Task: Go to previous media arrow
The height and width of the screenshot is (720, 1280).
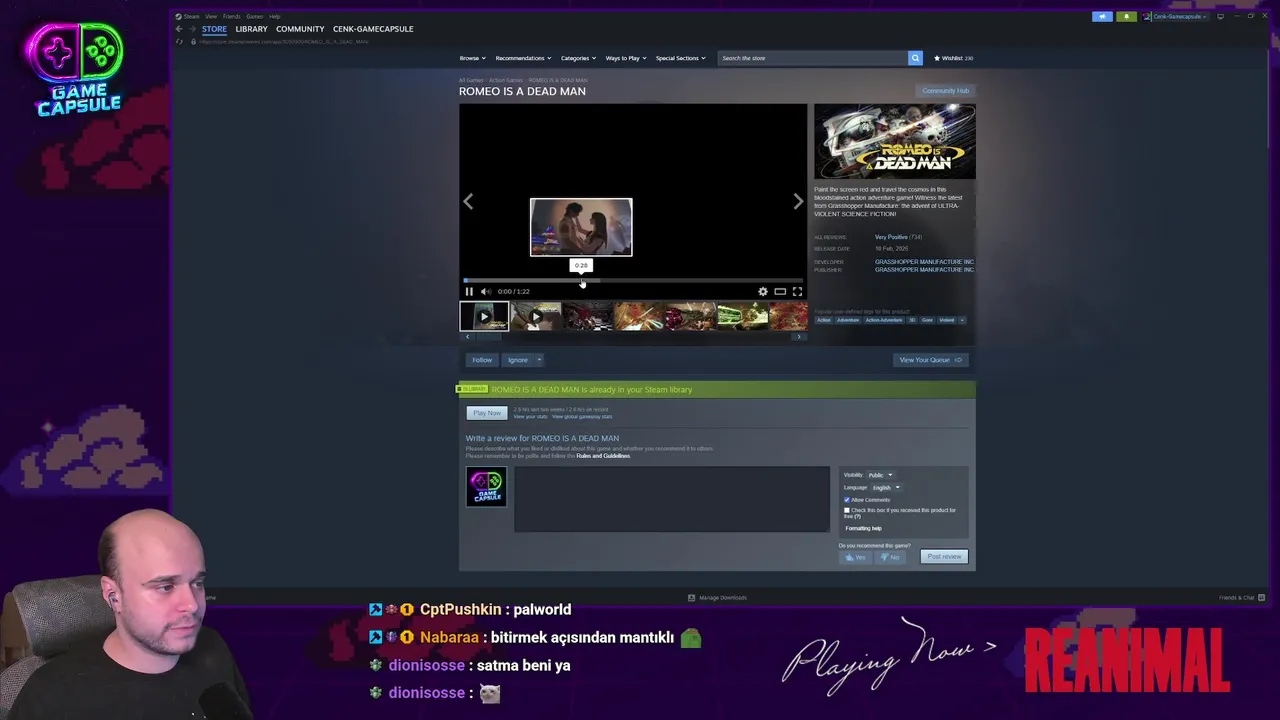Action: pyautogui.click(x=468, y=201)
